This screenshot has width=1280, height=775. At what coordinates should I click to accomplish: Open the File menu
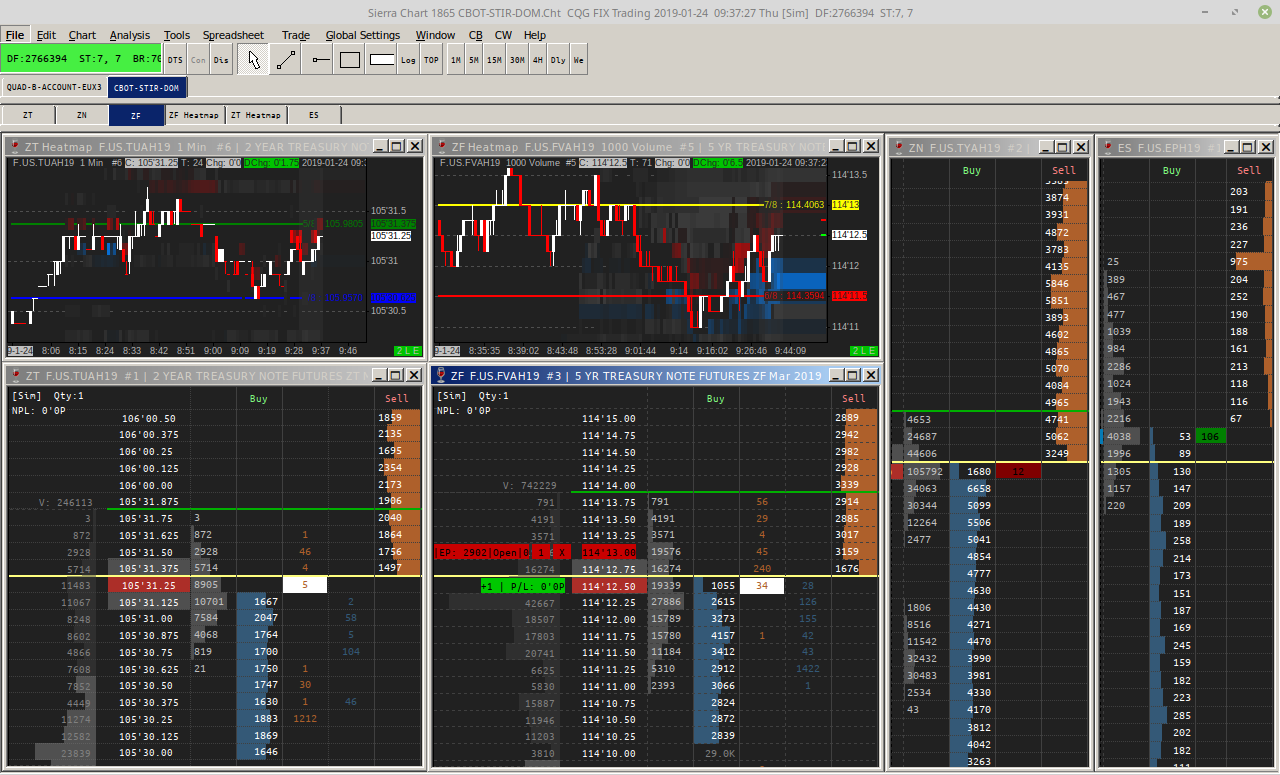click(15, 35)
